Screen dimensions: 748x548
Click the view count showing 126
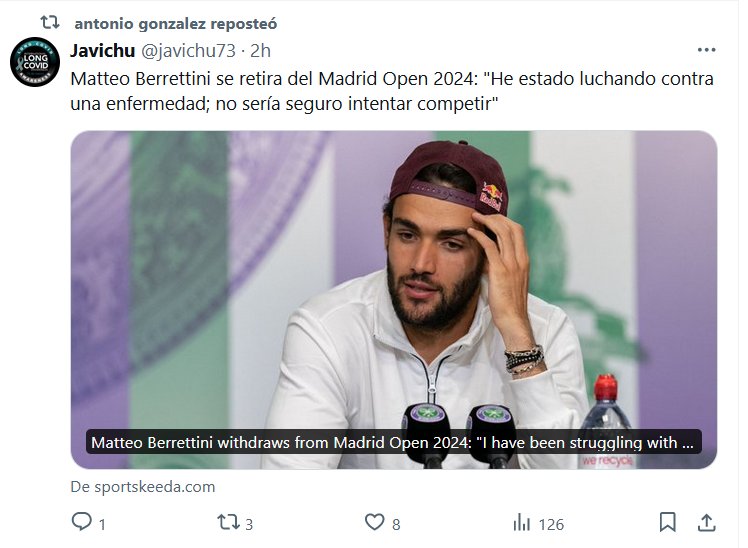(x=551, y=523)
